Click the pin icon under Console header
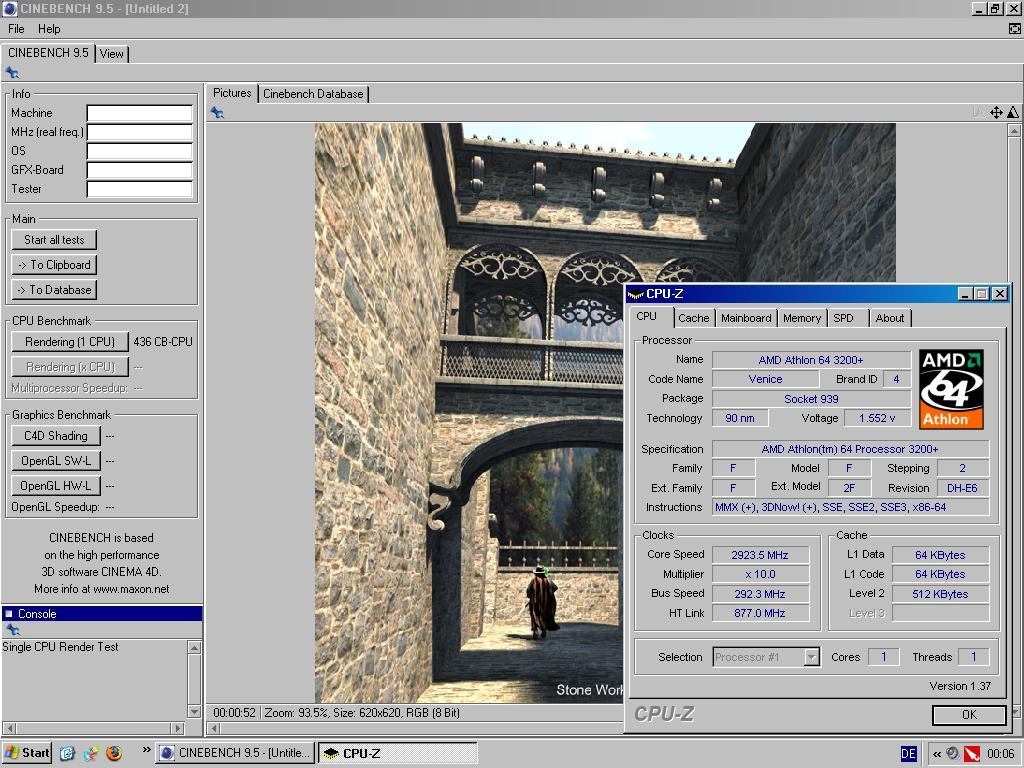Viewport: 1024px width, 768px height. pos(12,630)
